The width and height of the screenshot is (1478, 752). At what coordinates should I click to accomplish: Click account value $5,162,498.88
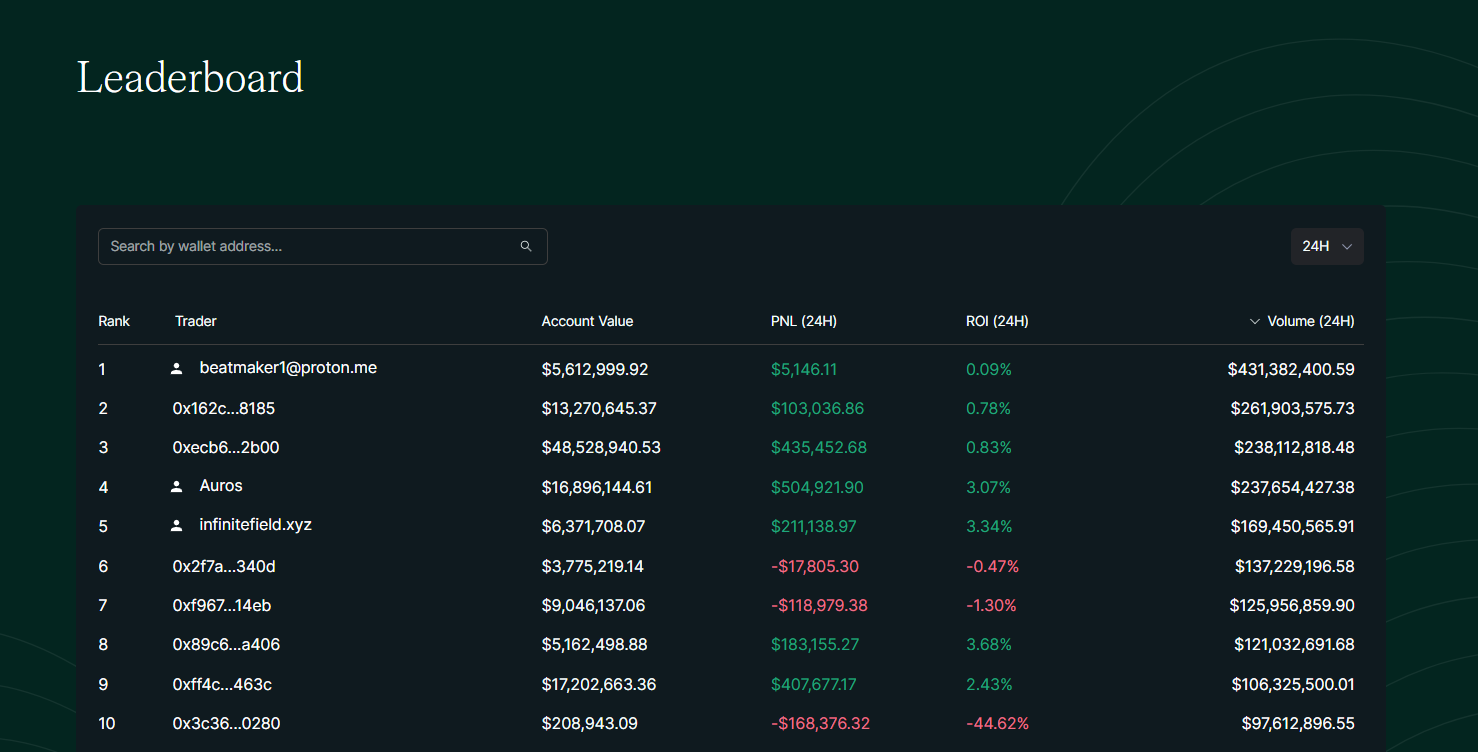pyautogui.click(x=594, y=645)
